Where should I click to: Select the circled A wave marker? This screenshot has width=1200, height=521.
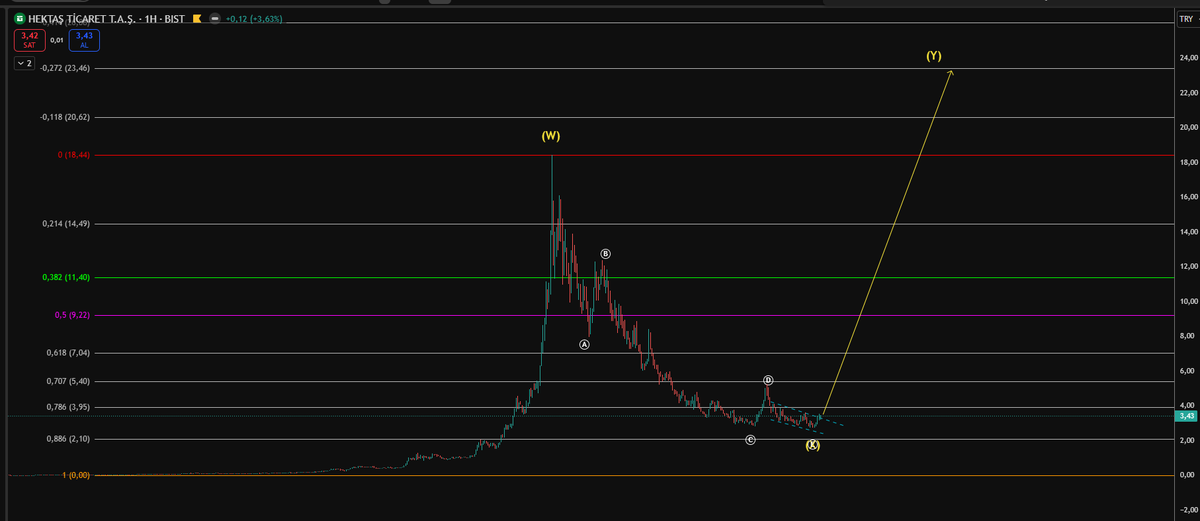click(x=585, y=344)
